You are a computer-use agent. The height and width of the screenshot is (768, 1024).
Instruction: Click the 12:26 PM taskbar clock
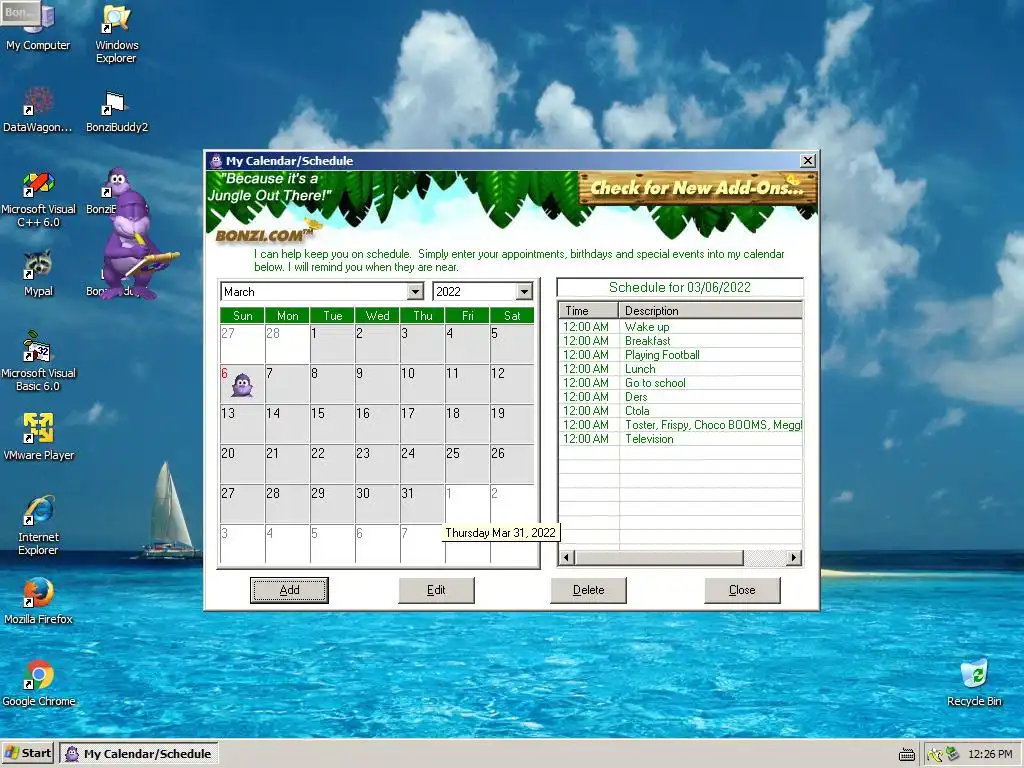point(990,754)
